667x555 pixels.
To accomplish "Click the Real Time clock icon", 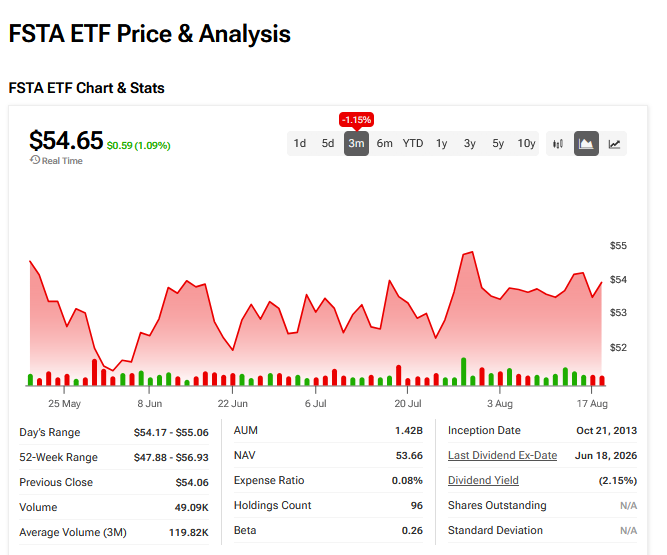I will point(35,160).
